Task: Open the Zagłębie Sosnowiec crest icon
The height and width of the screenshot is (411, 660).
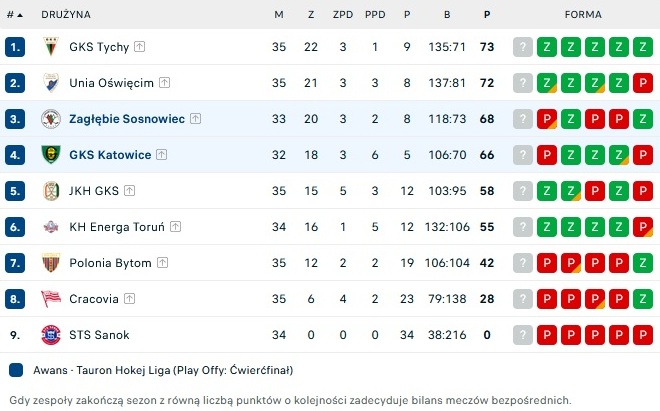Action: coord(51,119)
